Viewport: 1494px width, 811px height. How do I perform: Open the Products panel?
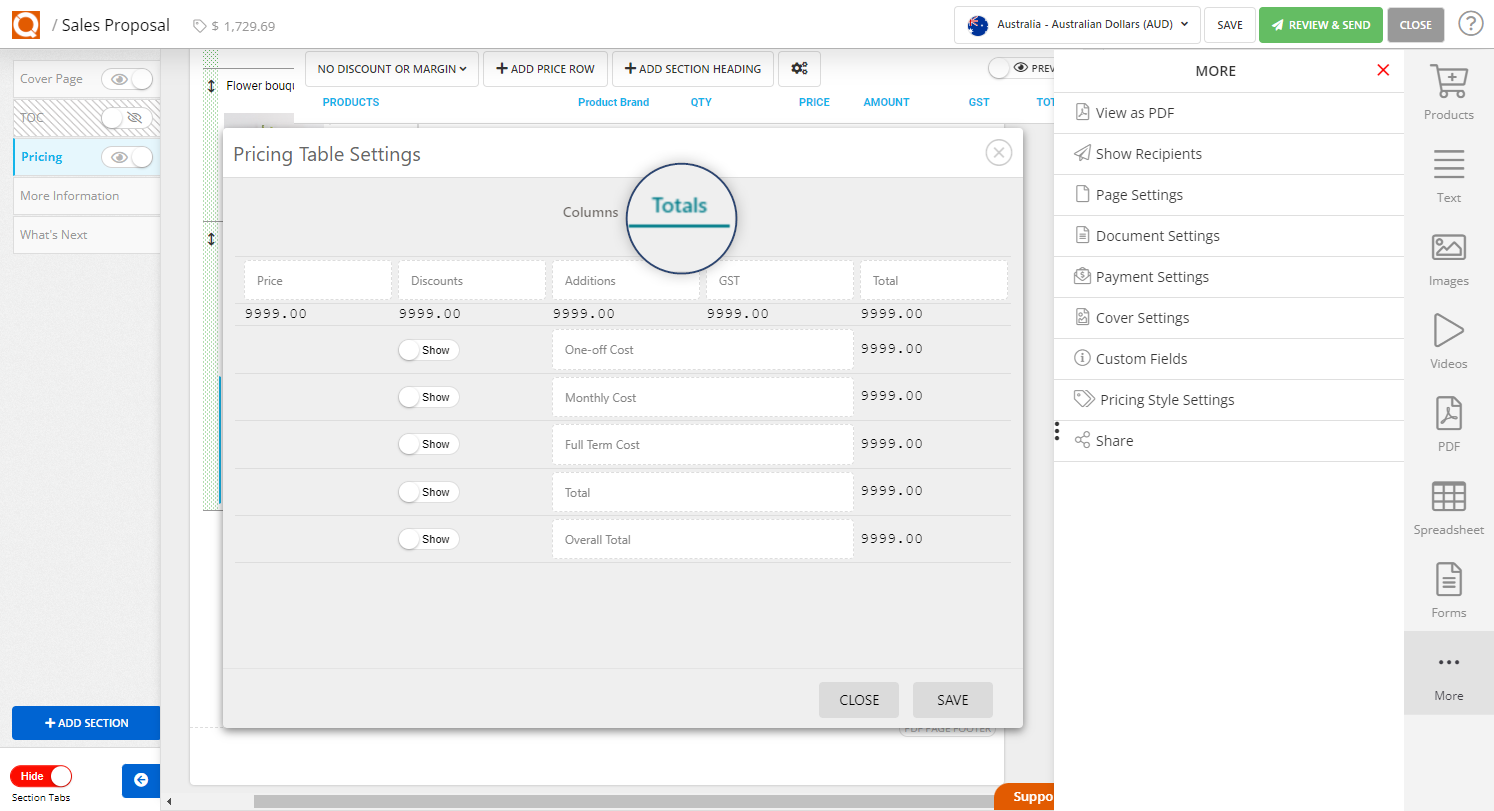tap(1448, 90)
